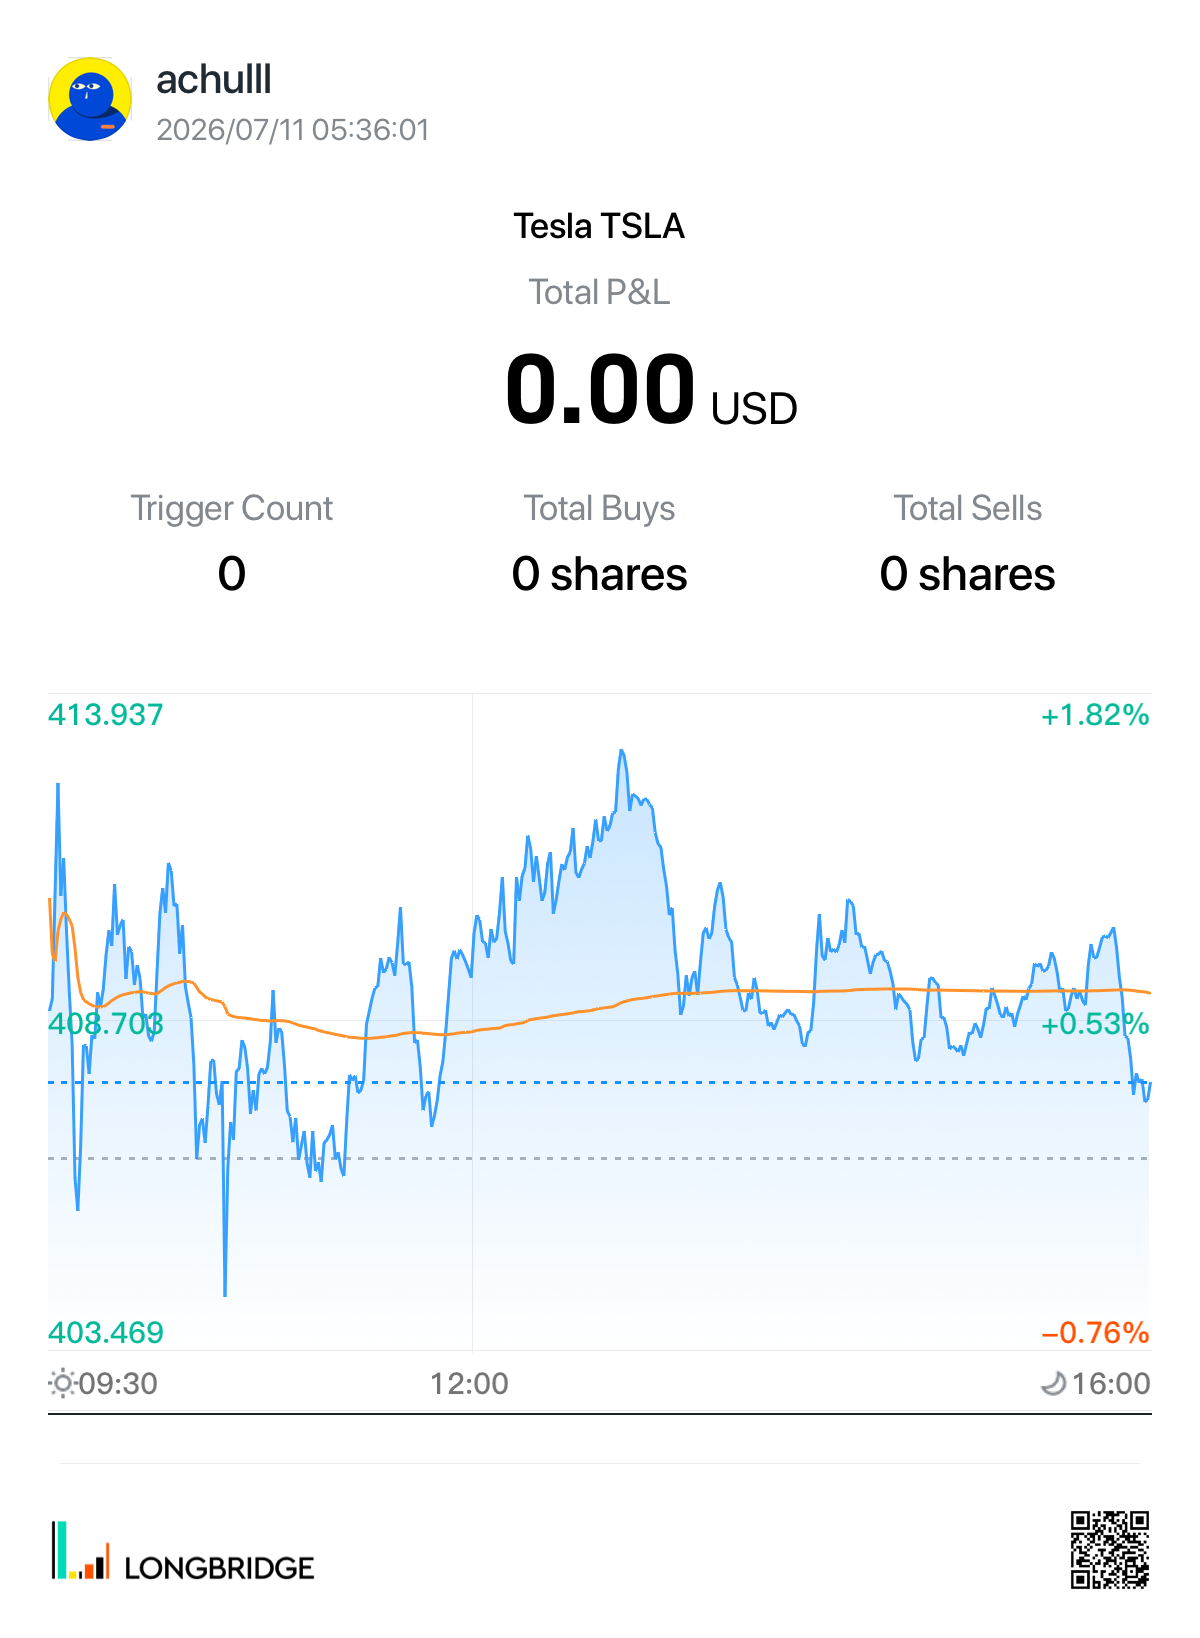The height and width of the screenshot is (1638, 1200).
Task: Tap the achulll profile avatar
Action: tap(90, 99)
